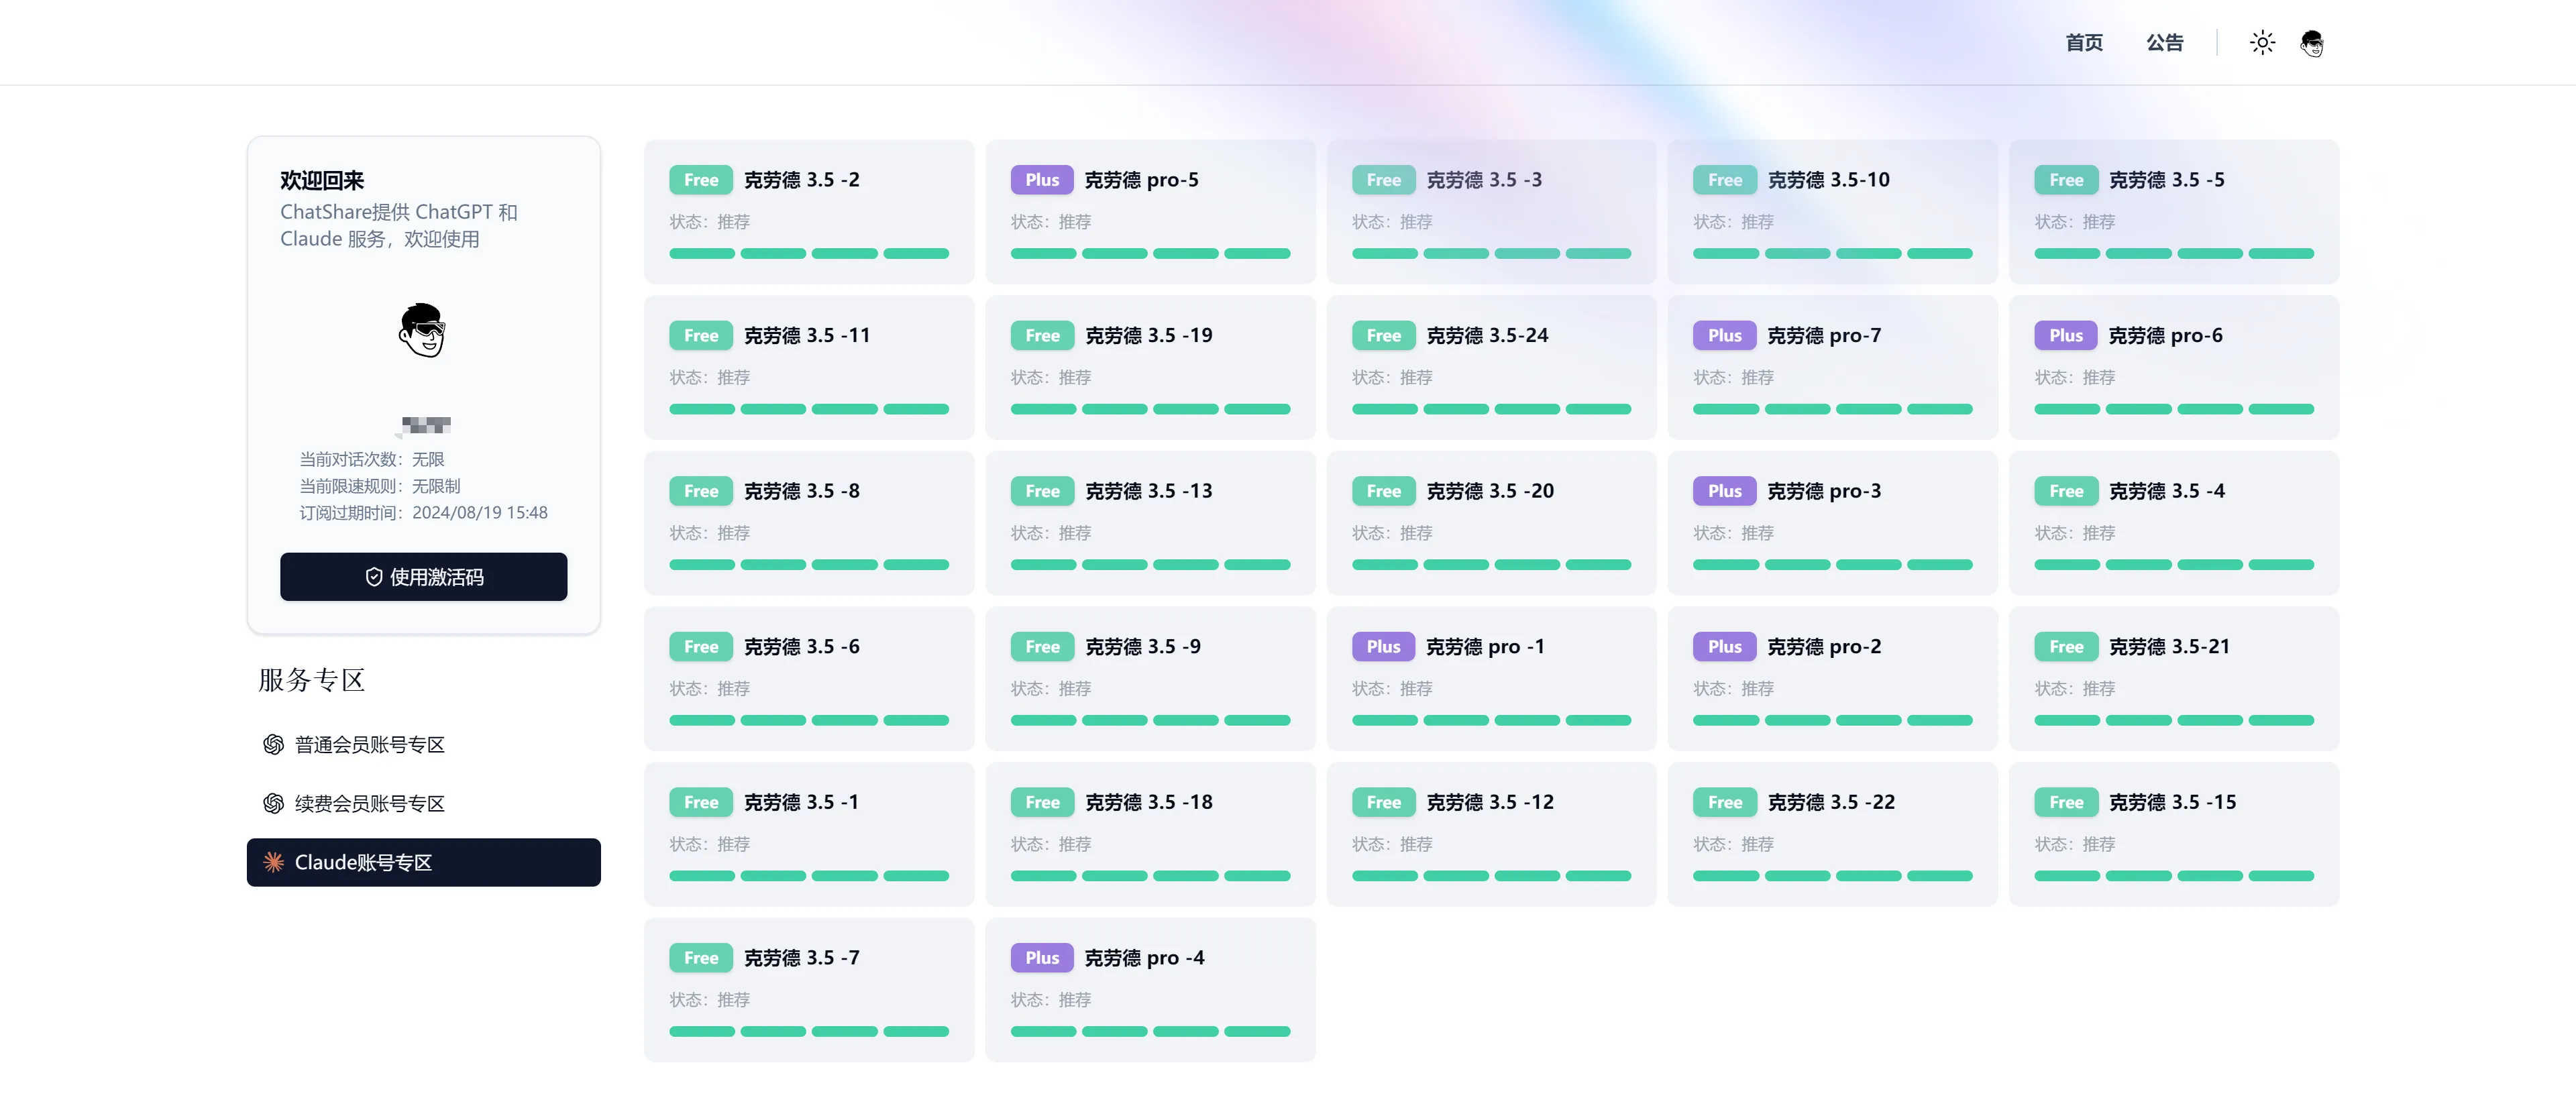Click the ChatGPT icon beside 普通会员账号专区

point(273,745)
